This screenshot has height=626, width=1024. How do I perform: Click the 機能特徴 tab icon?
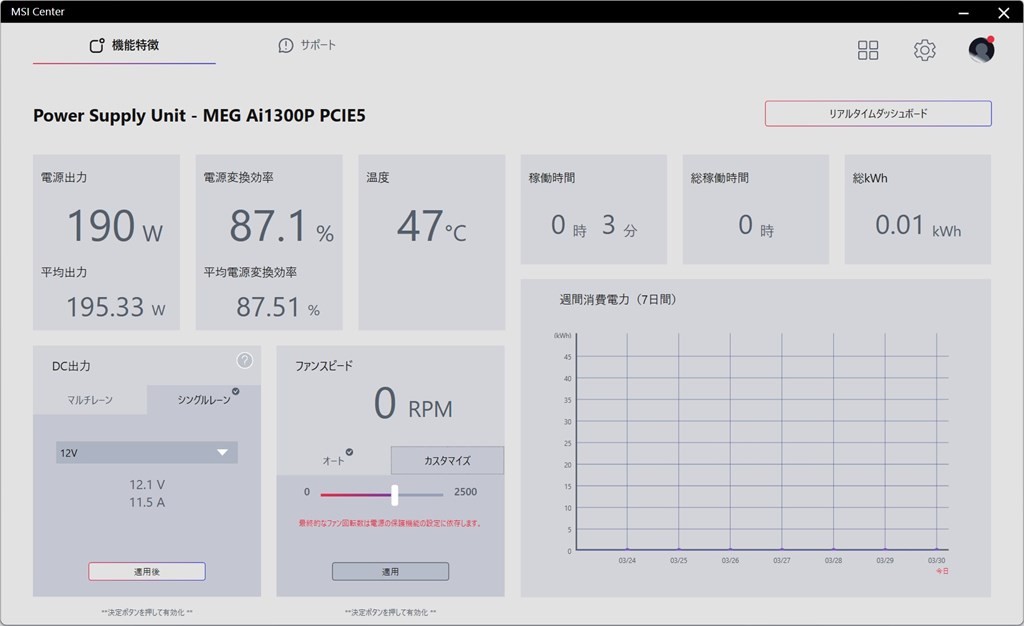coord(97,45)
